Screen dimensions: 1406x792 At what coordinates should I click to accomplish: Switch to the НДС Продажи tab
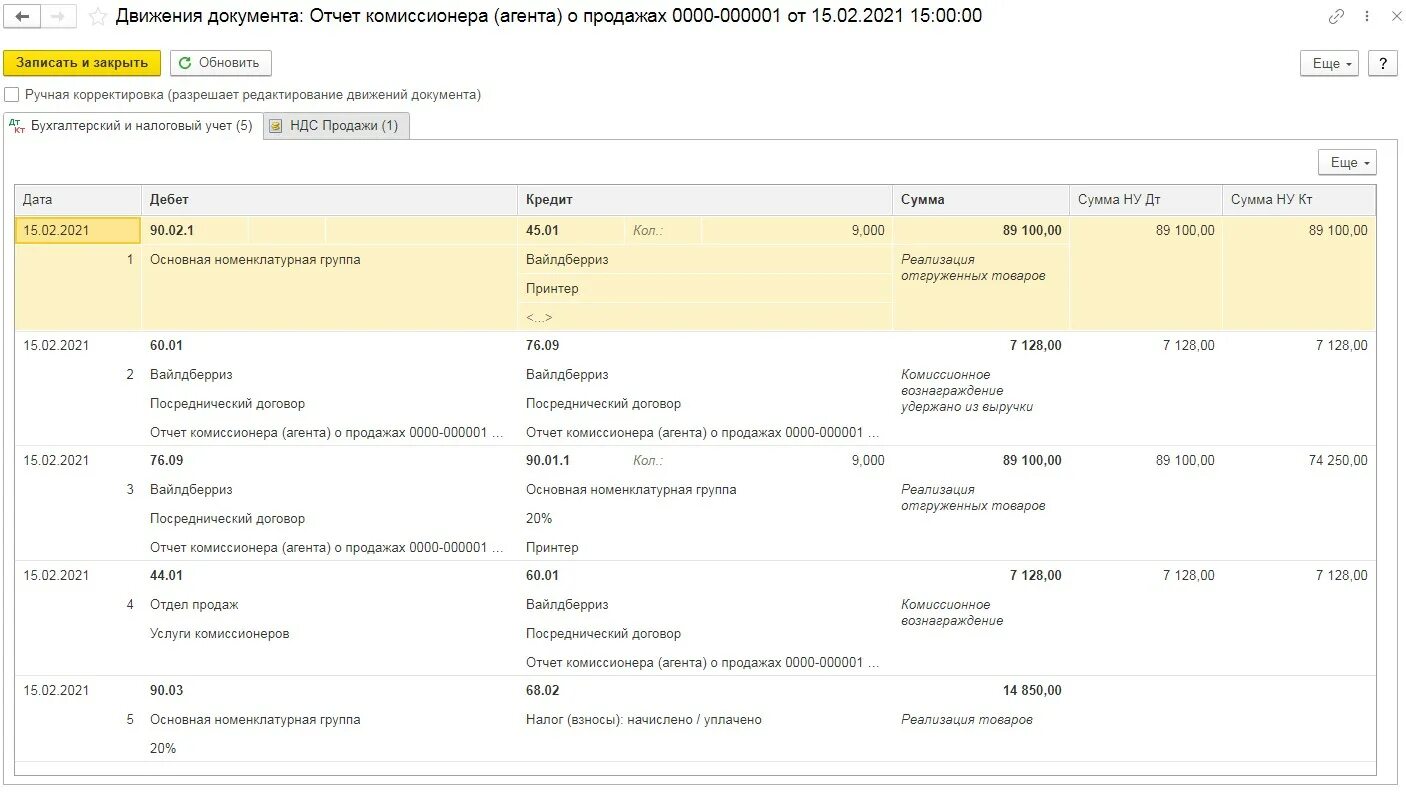coord(337,126)
